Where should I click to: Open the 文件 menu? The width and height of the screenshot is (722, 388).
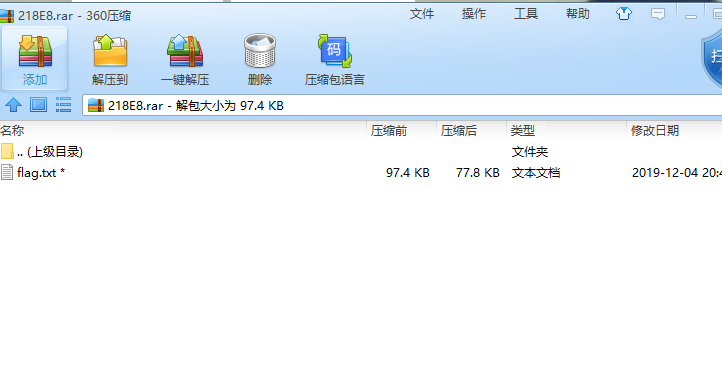pos(422,14)
